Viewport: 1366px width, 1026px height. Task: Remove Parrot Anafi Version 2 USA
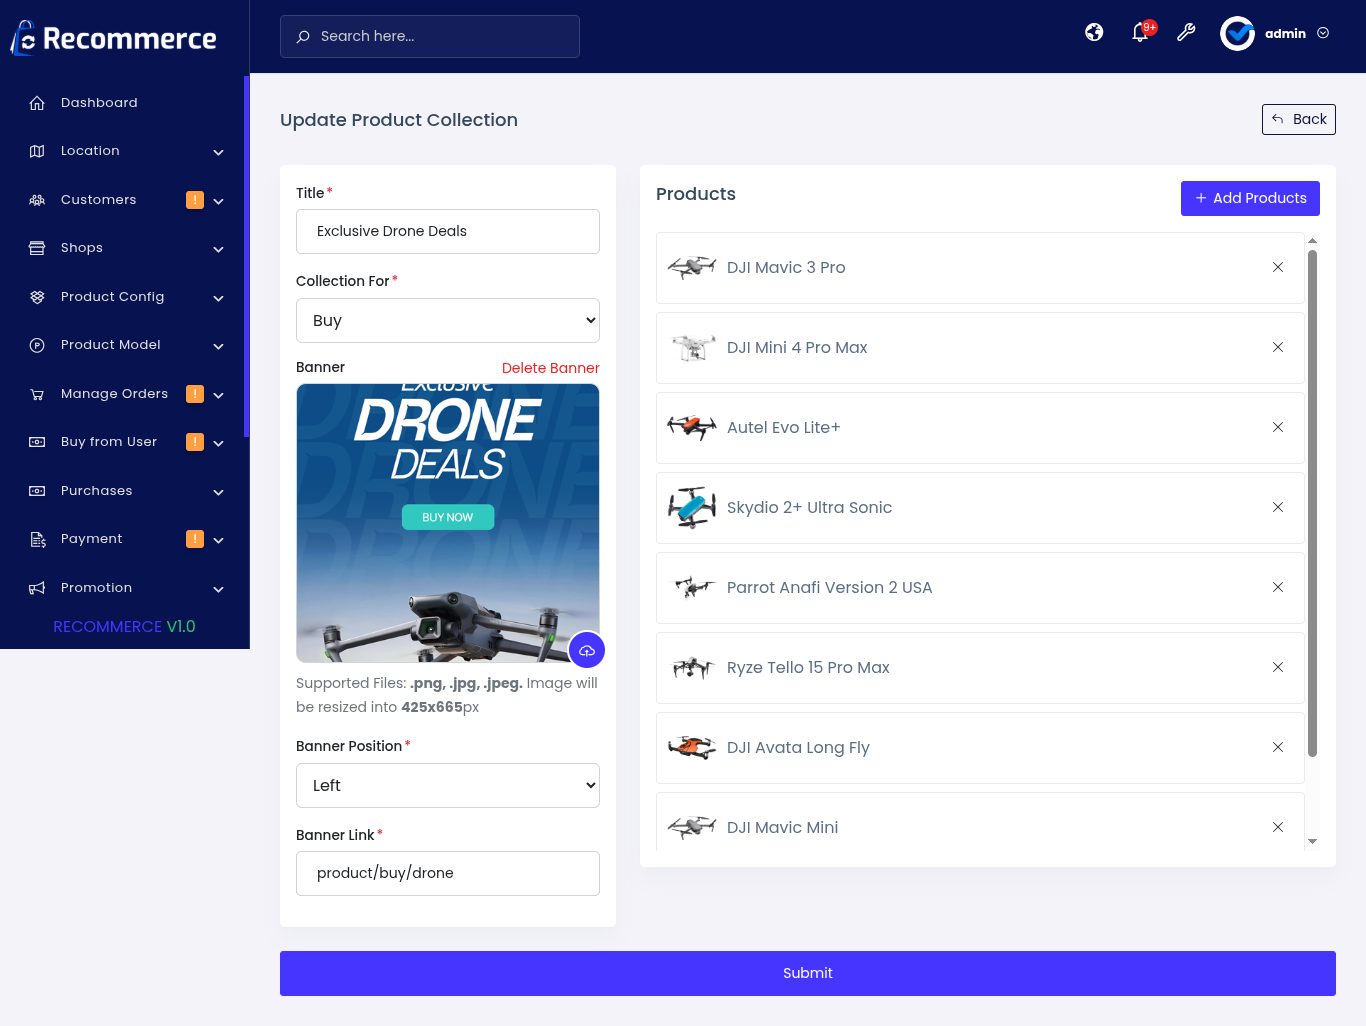coord(1278,587)
